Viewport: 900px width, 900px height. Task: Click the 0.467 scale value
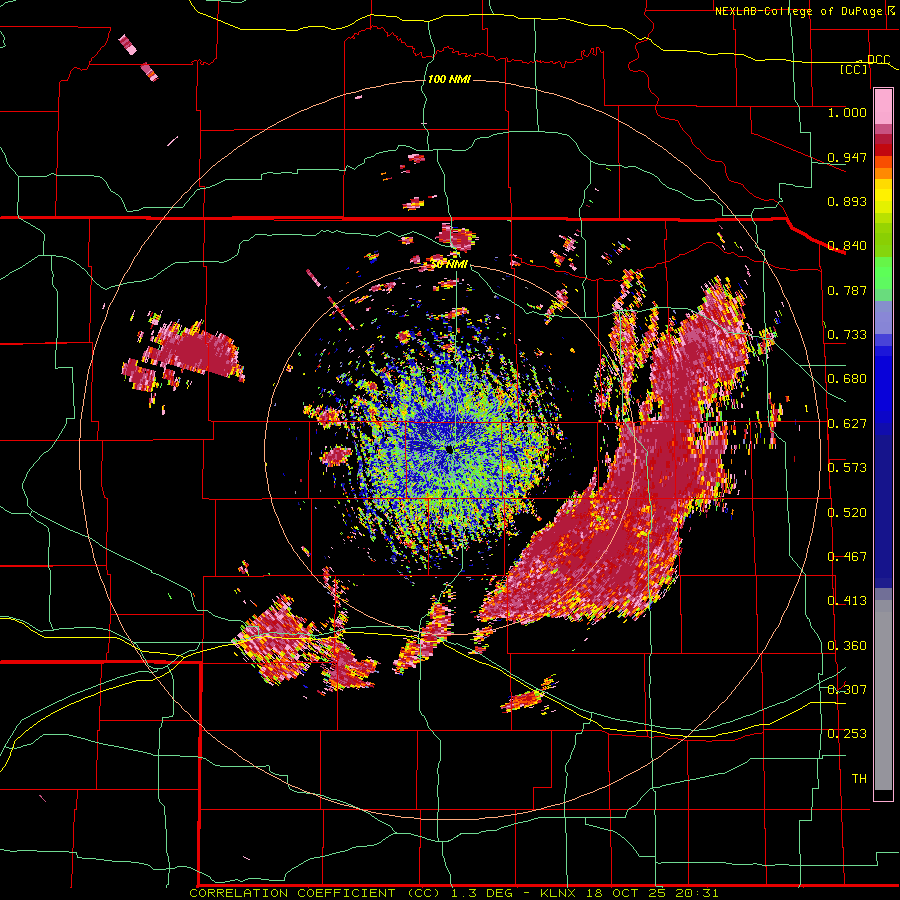click(847, 557)
